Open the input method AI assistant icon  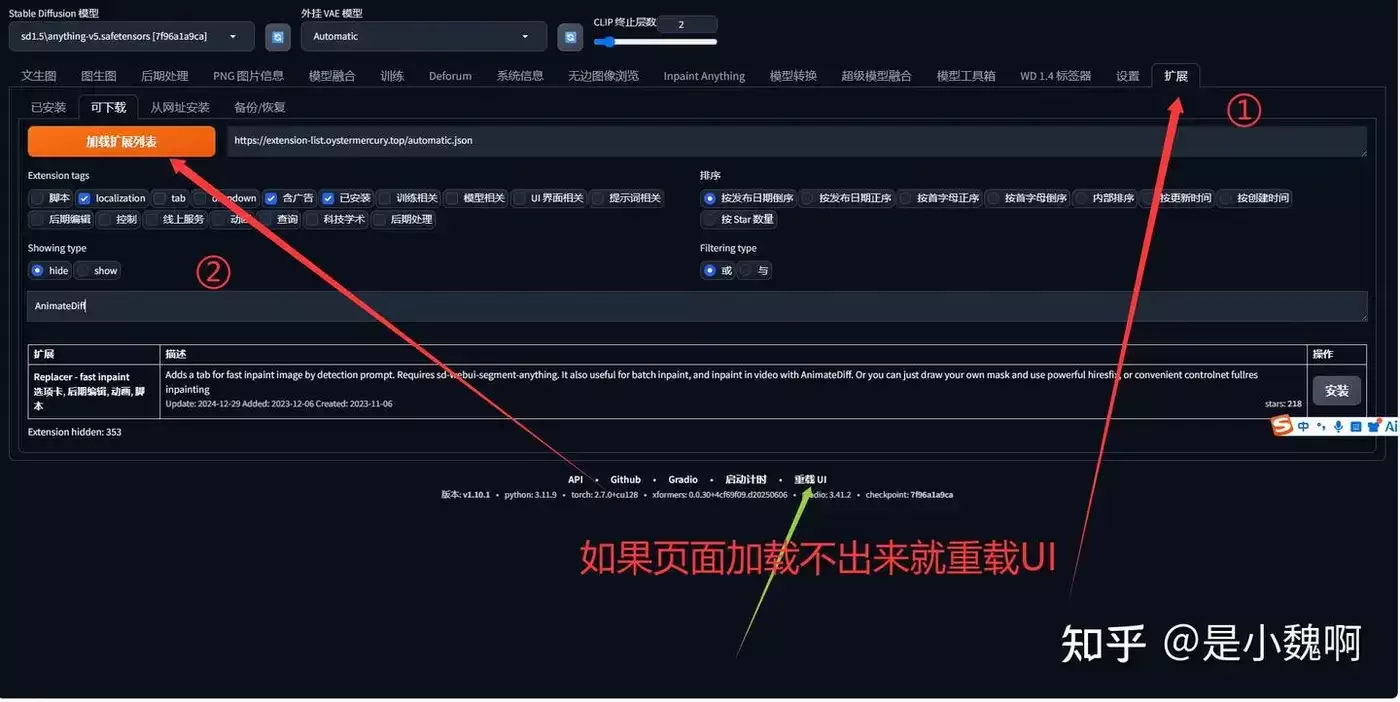(x=1391, y=426)
